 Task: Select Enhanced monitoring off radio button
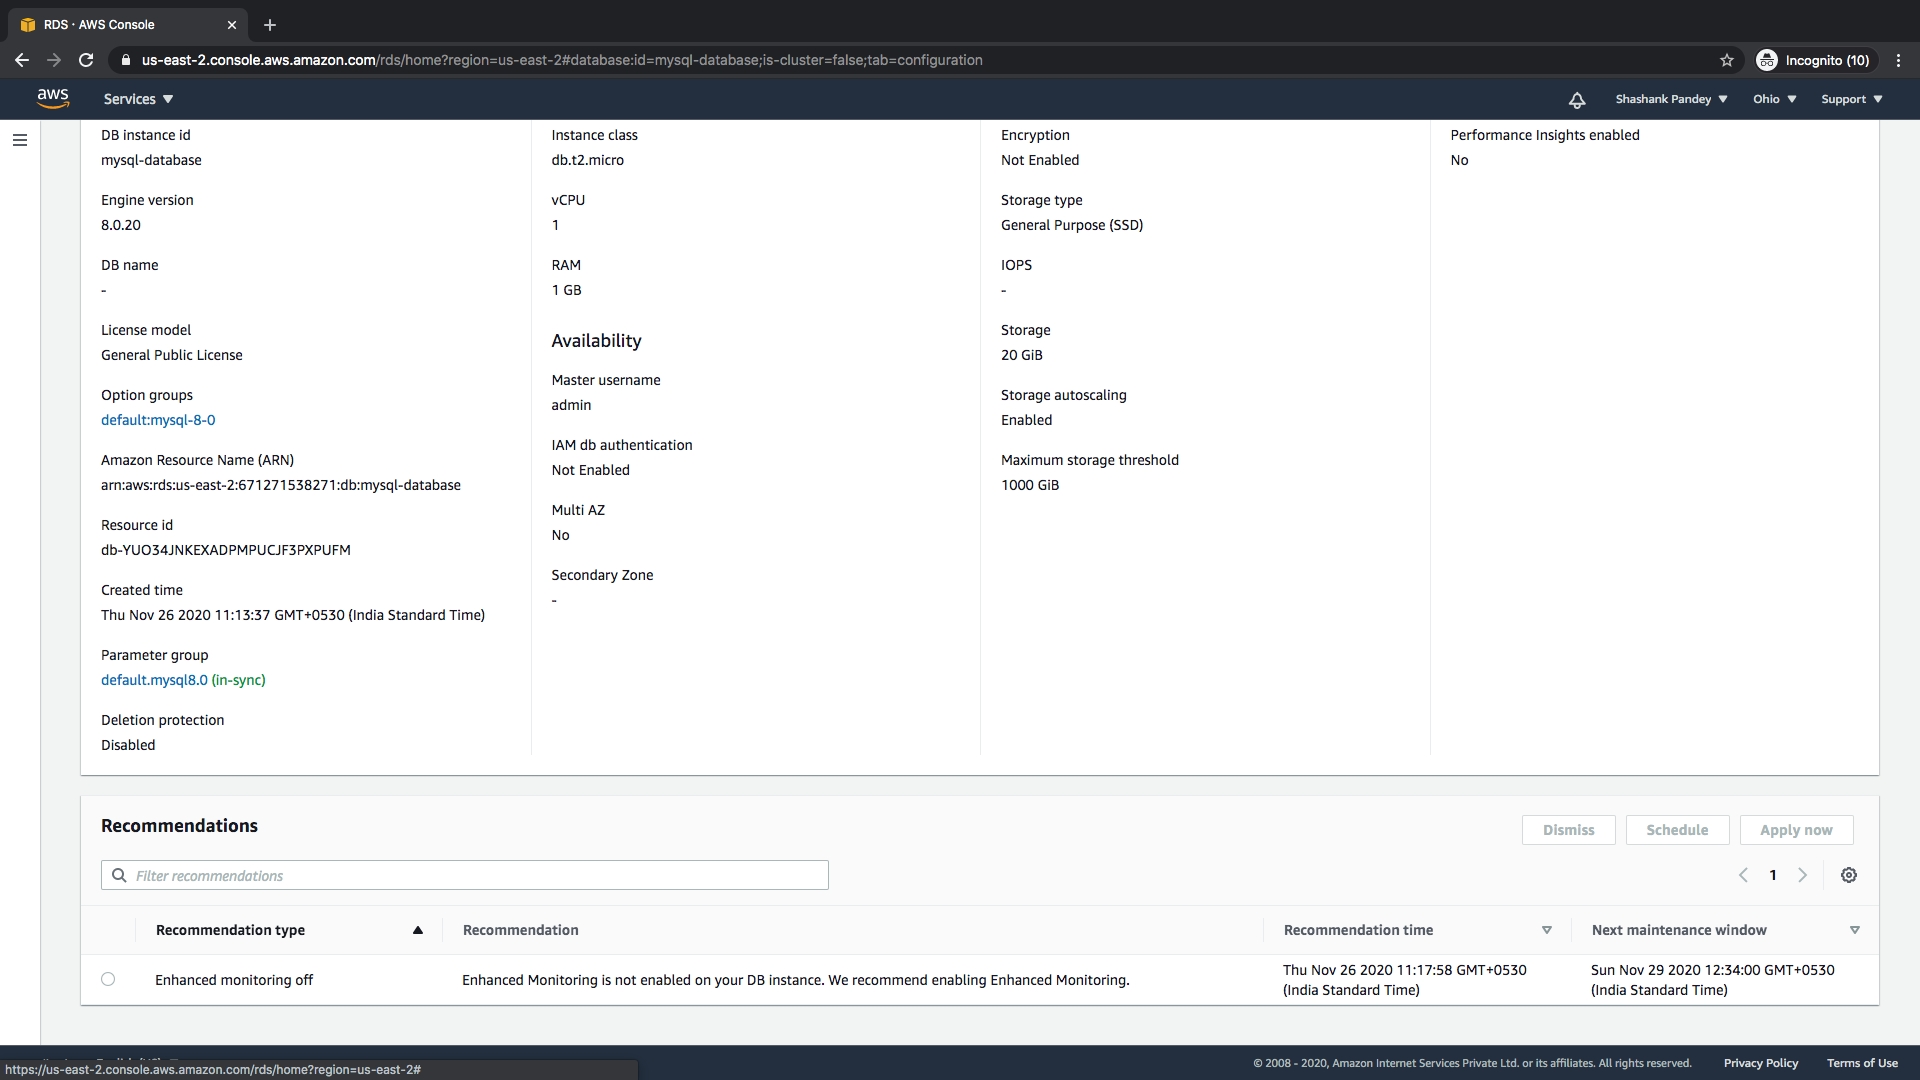108,979
